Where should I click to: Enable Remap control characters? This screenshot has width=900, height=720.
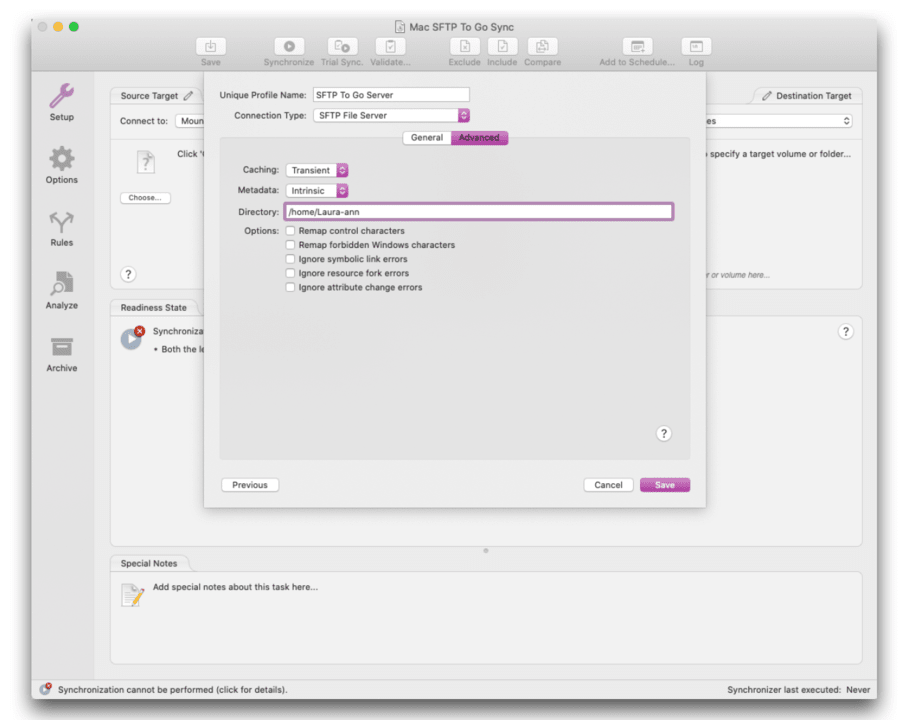[x=288, y=230]
